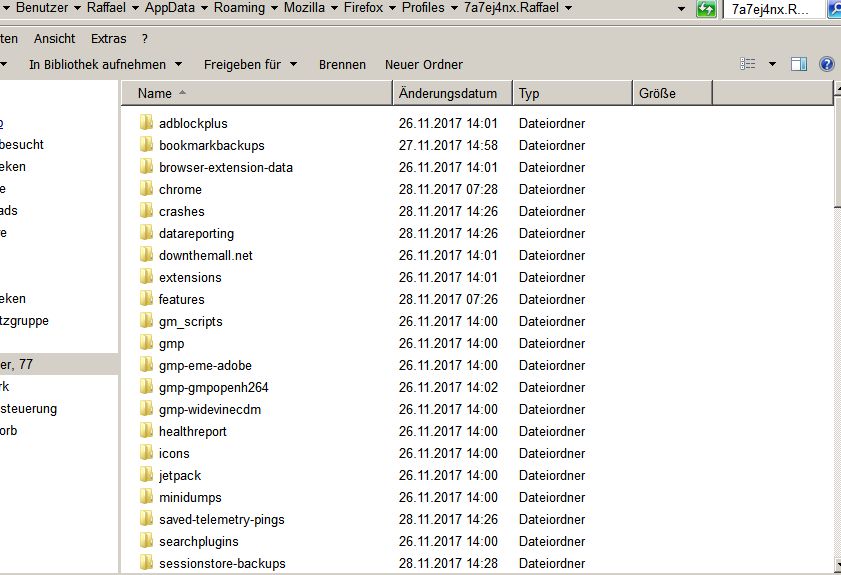Image resolution: width=841 pixels, height=575 pixels.
Task: Click the bookmarkbackups folder icon
Action: 146,145
